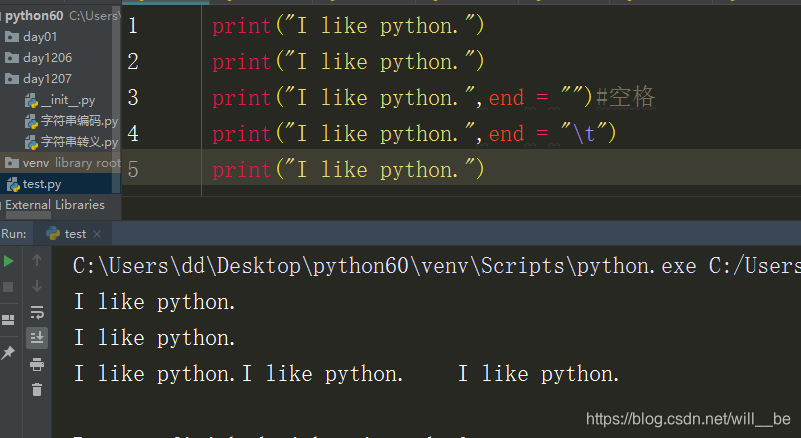Click second 'I like python.' console output line

pos(154,338)
